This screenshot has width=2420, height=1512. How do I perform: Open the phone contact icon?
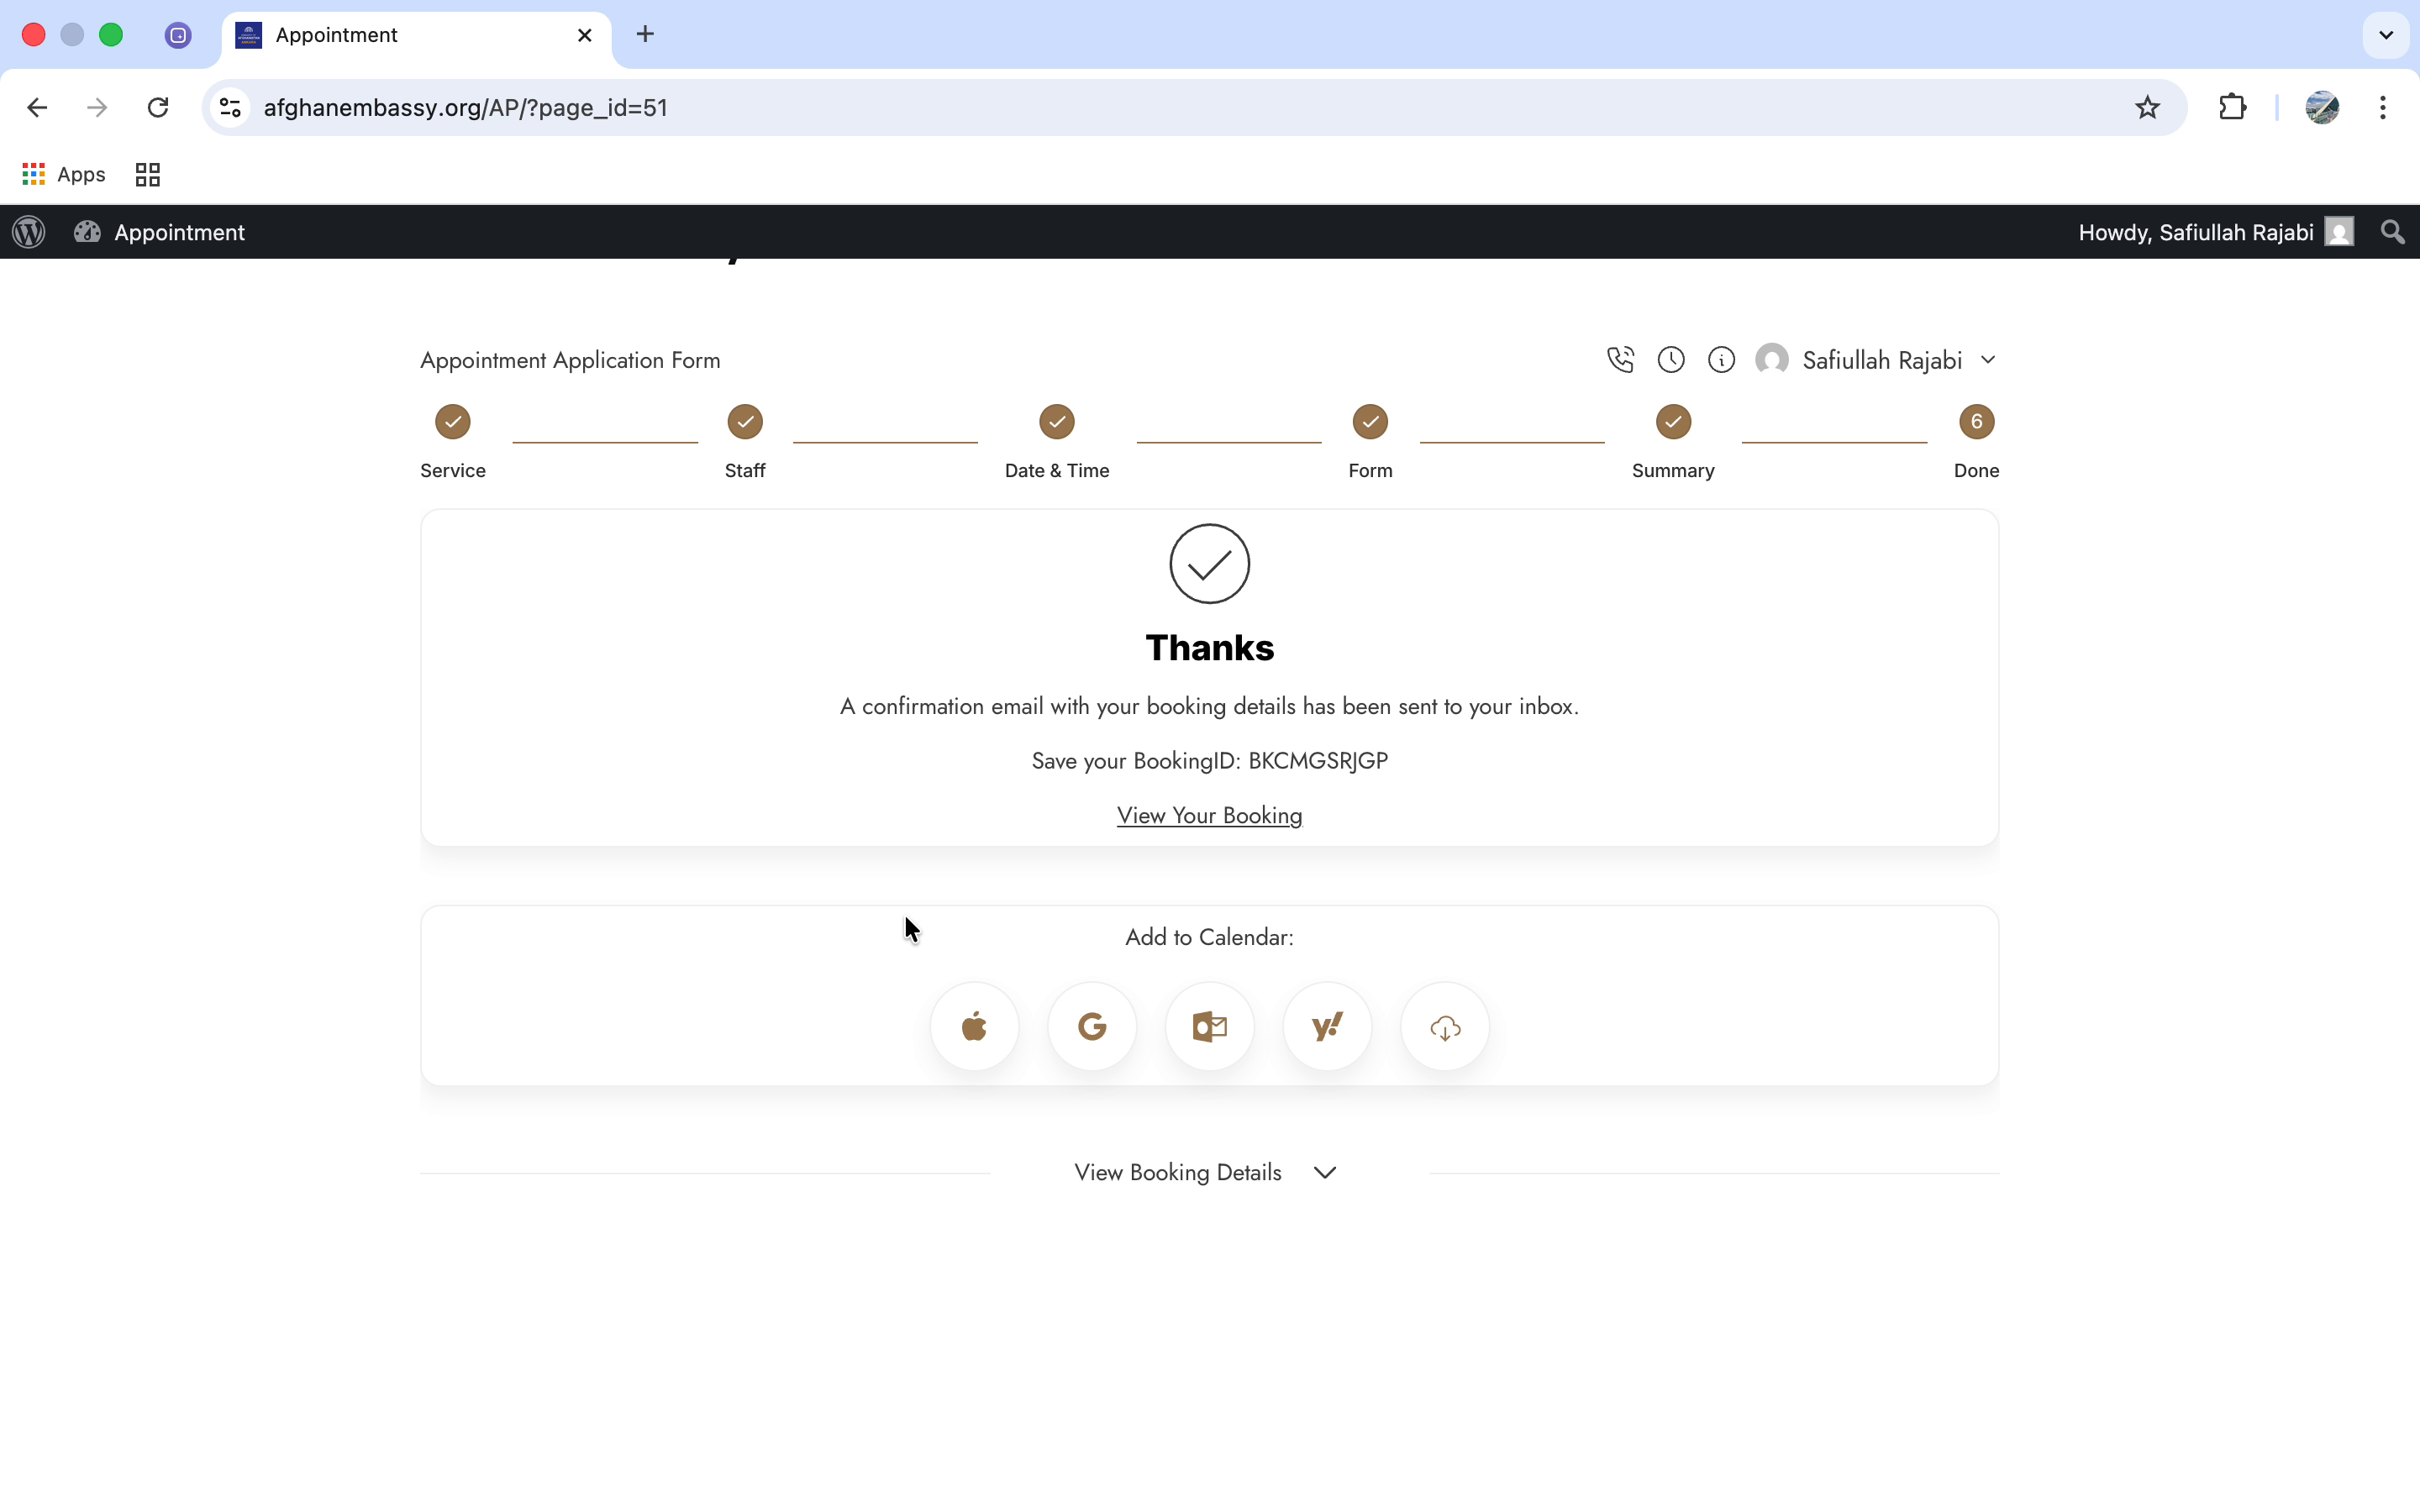click(1620, 359)
